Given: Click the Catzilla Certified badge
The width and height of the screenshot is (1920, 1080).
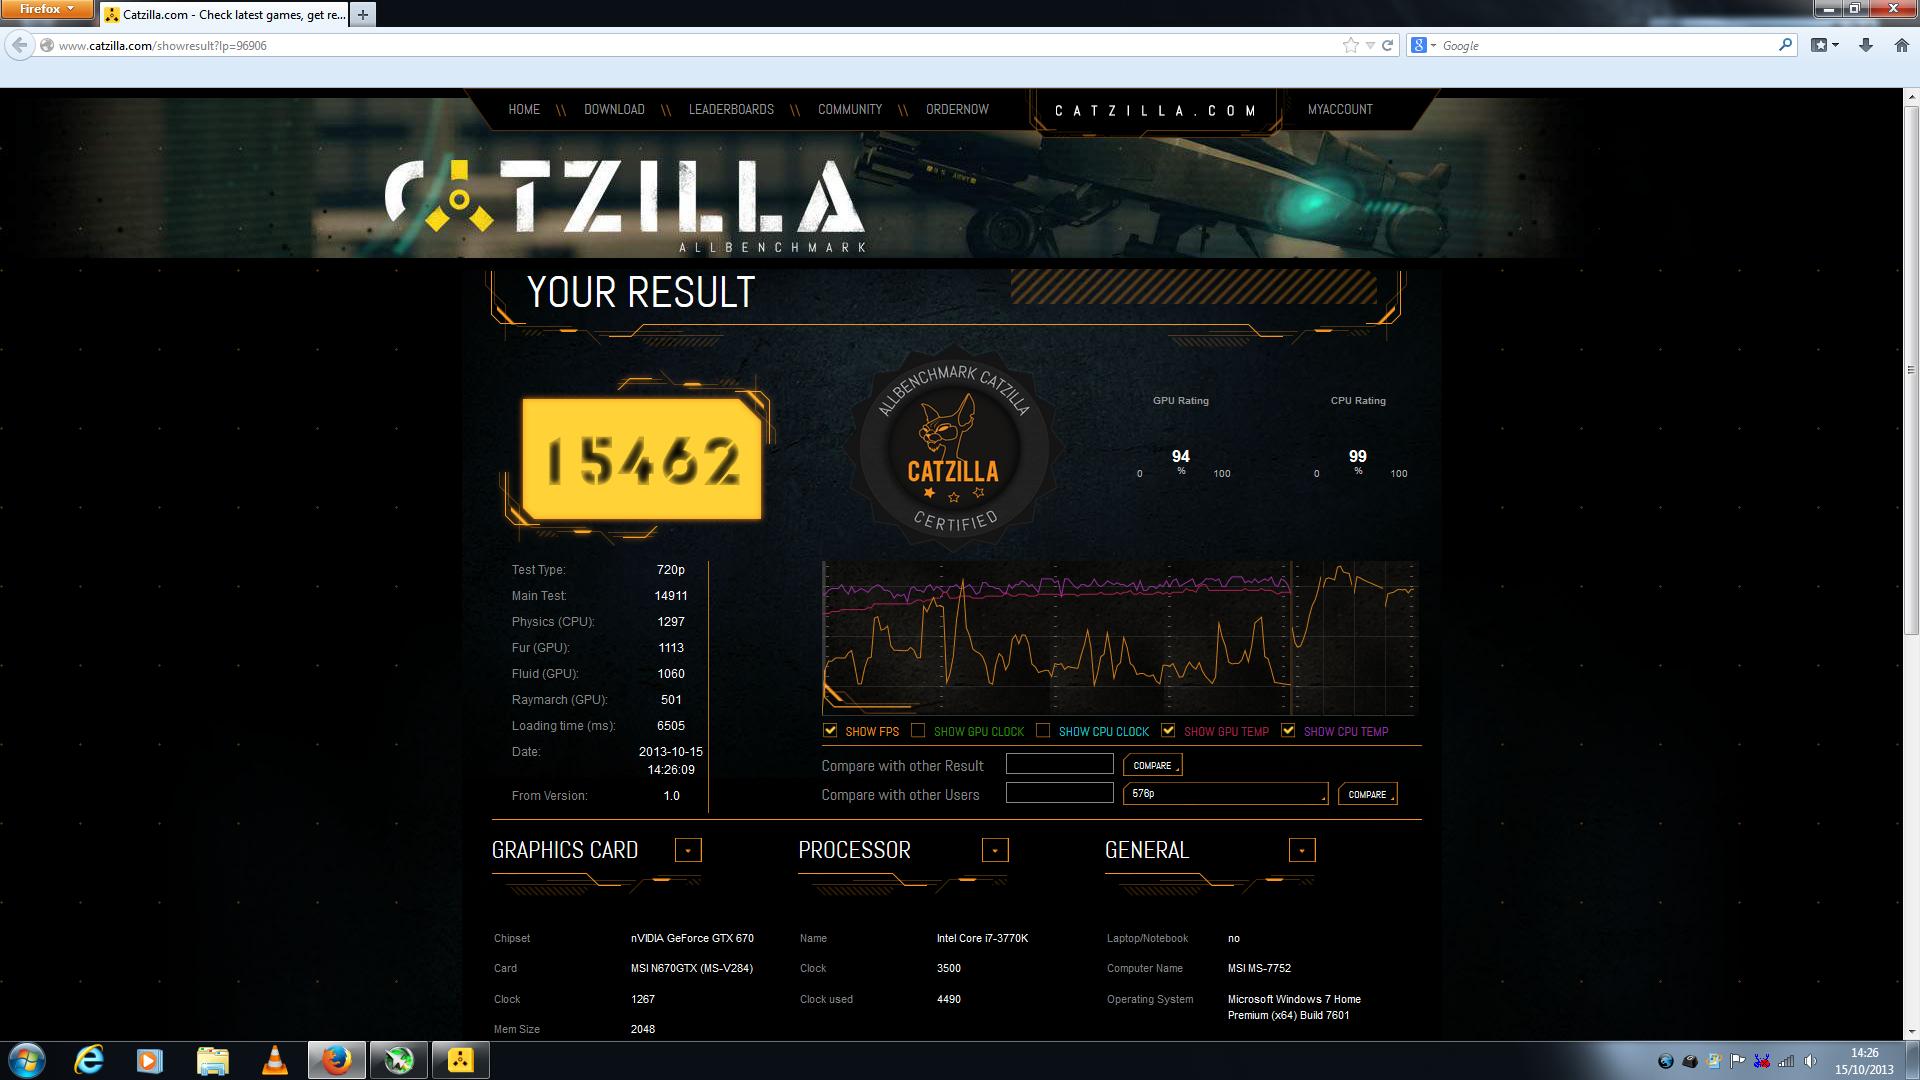Looking at the screenshot, I should click(x=953, y=449).
